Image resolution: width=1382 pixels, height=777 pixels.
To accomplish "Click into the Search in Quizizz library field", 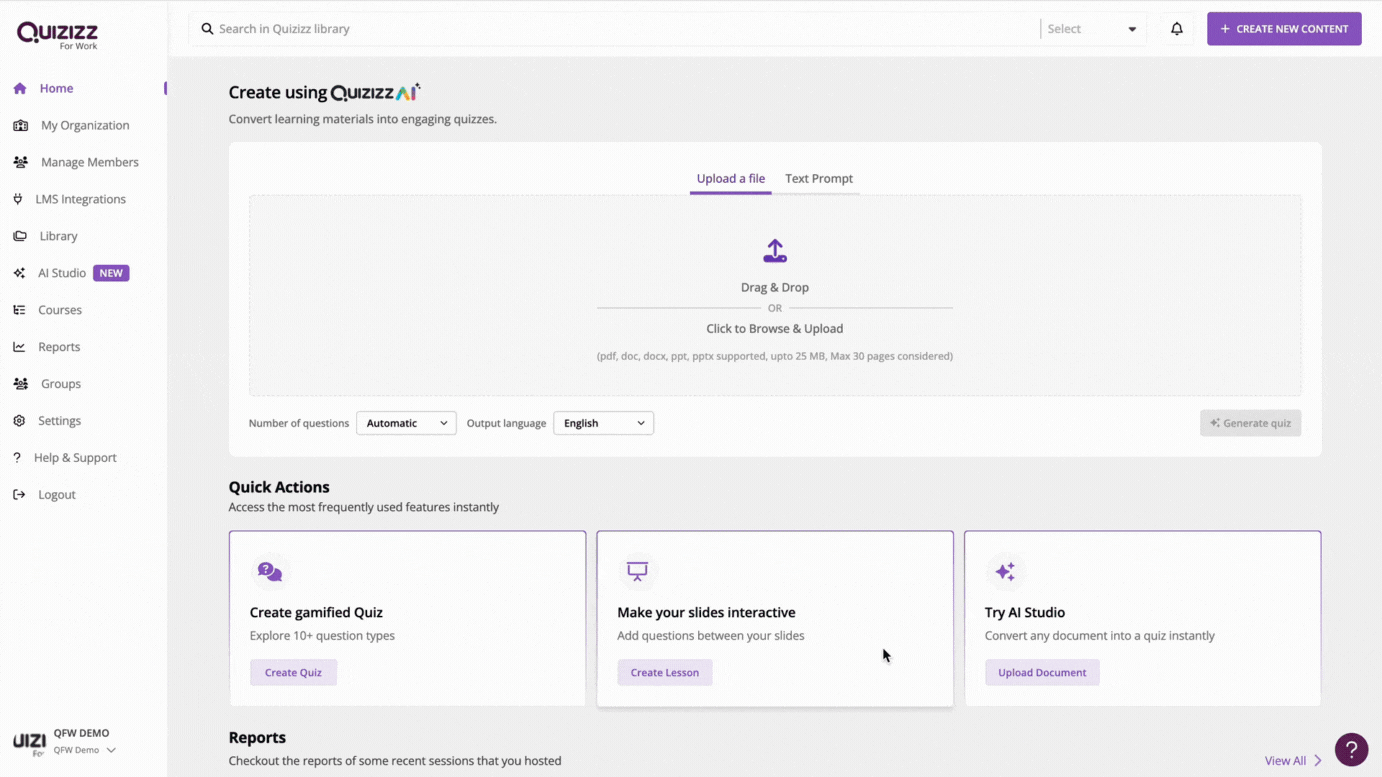I will (614, 29).
